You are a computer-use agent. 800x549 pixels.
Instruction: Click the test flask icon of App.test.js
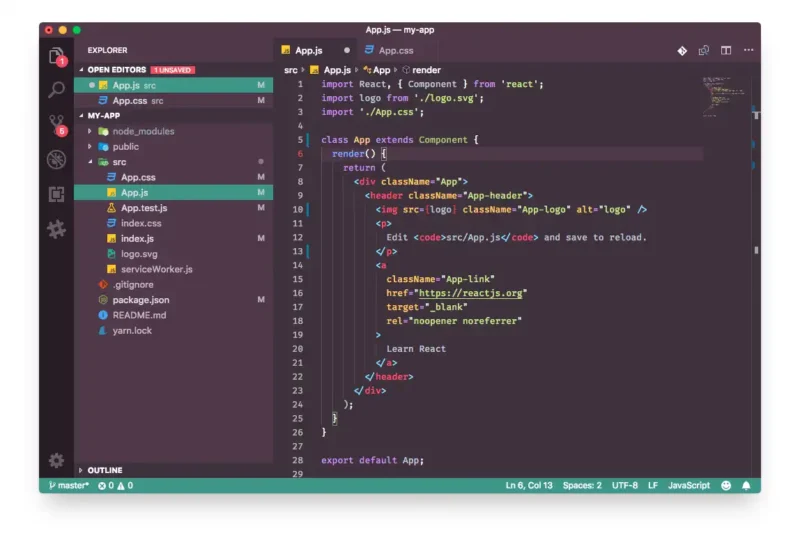point(111,208)
